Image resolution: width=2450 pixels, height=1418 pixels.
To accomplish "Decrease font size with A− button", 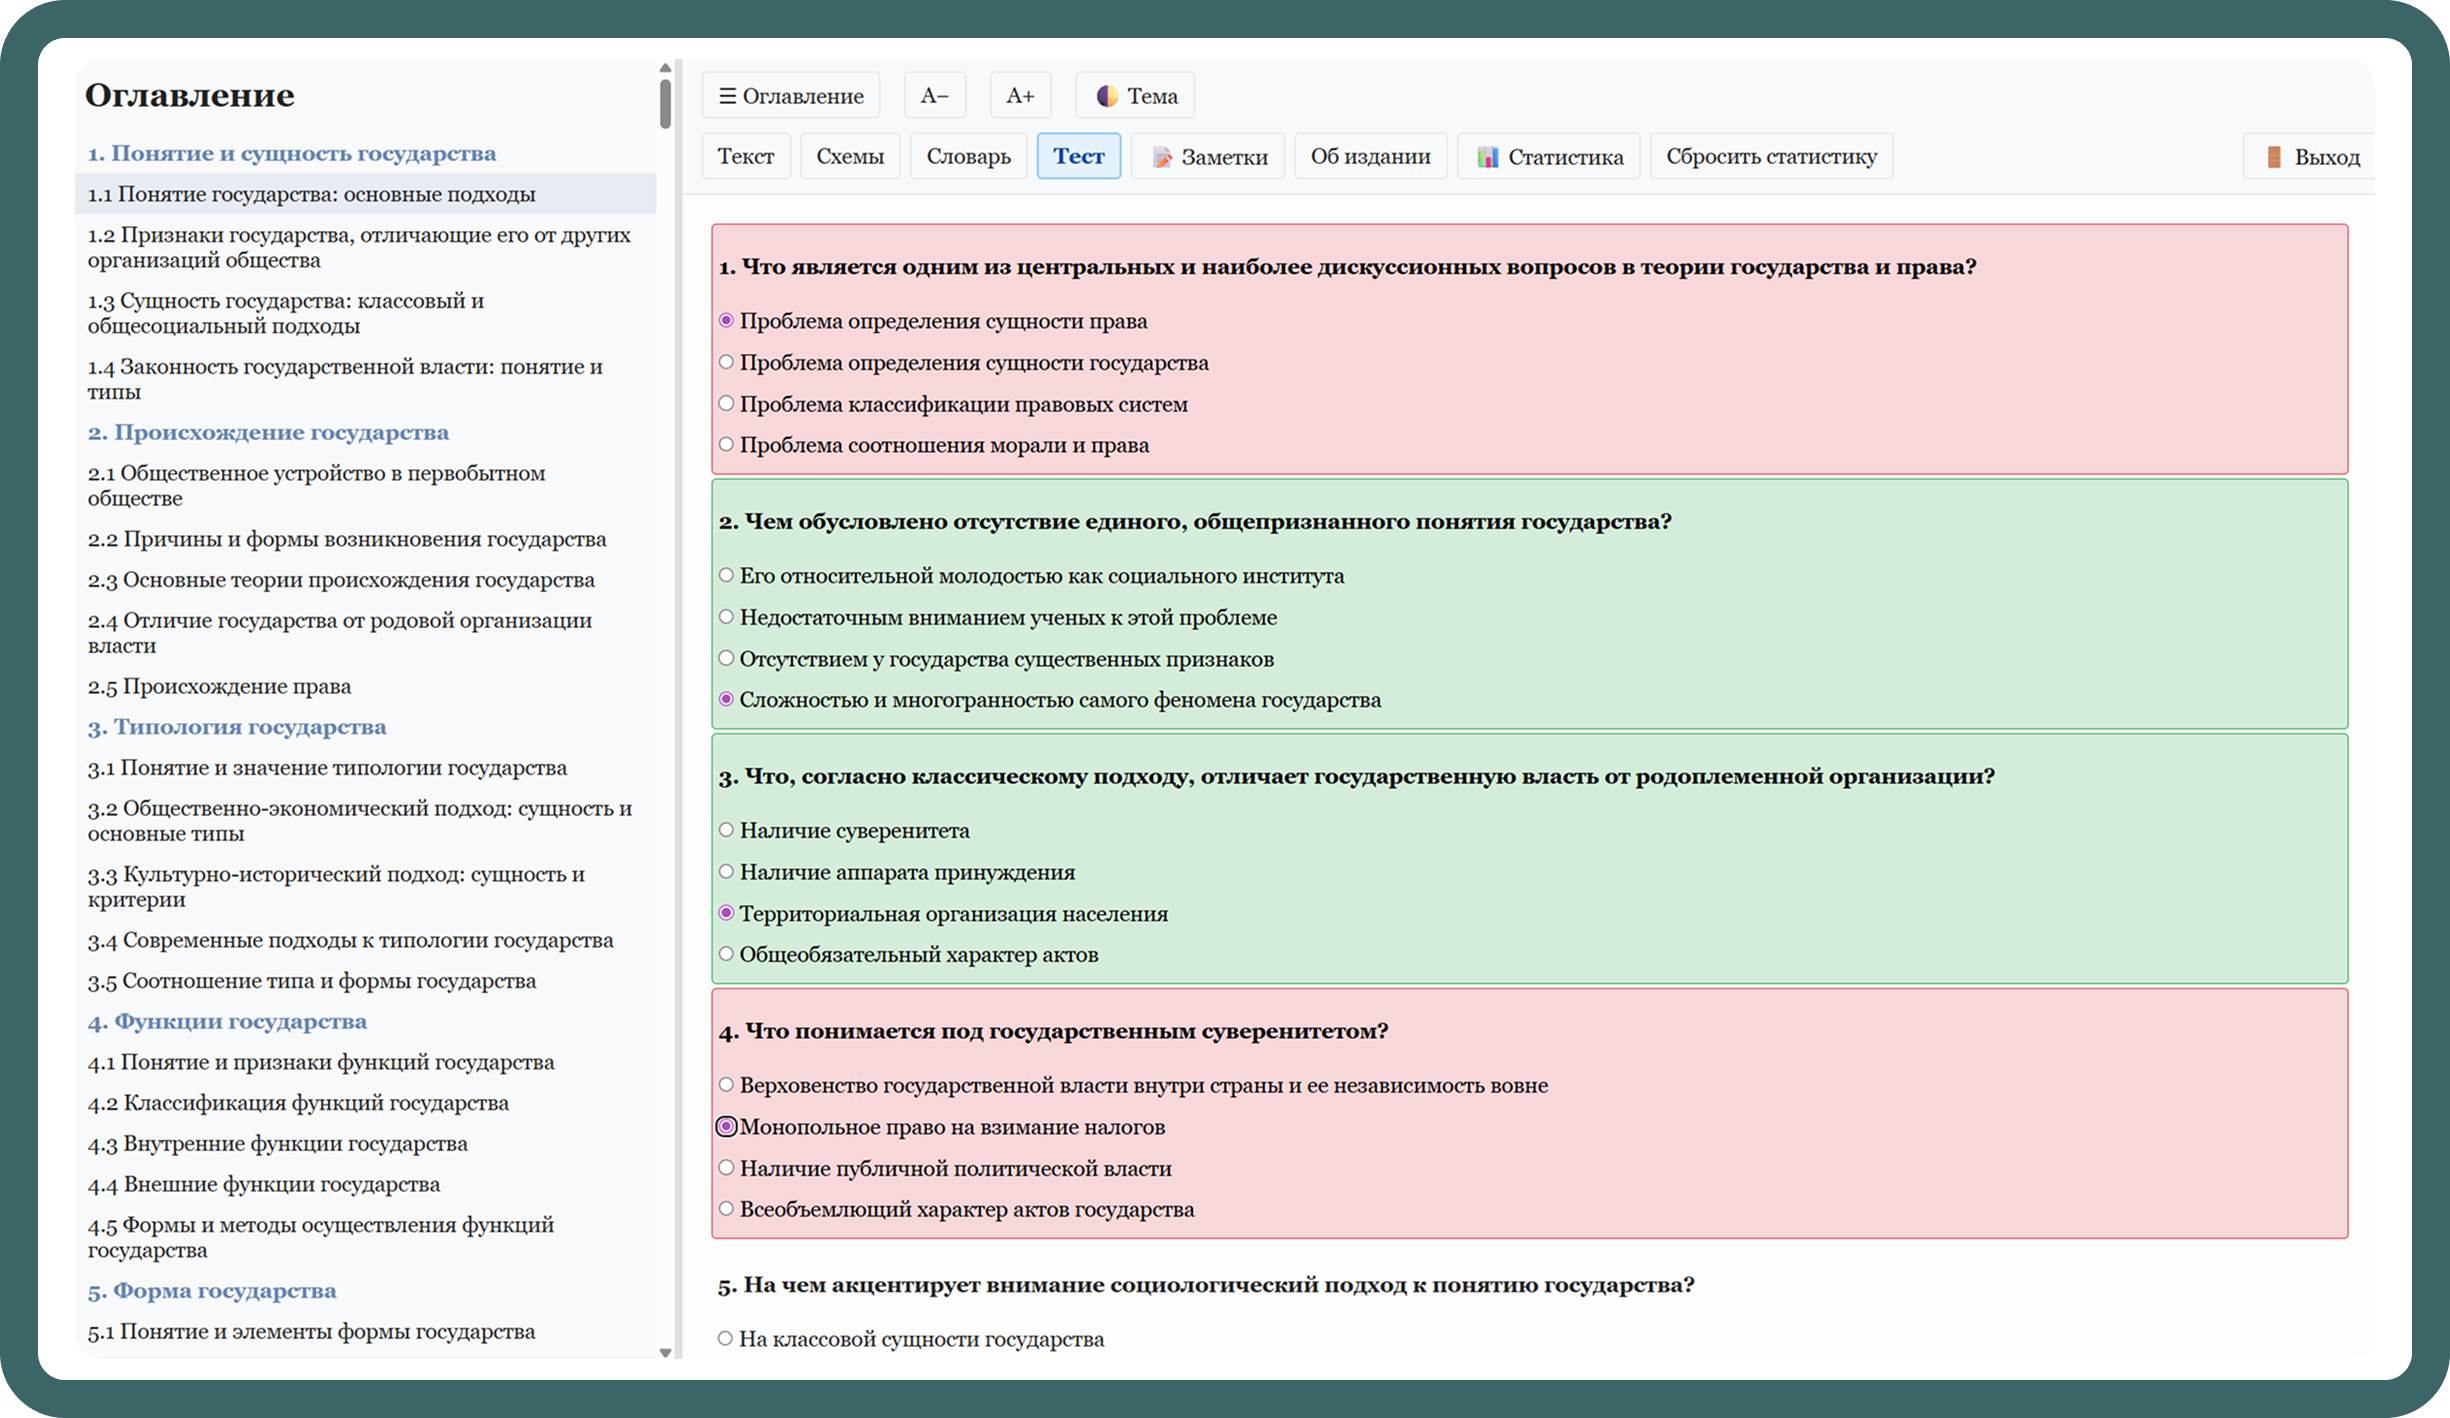I will (934, 96).
